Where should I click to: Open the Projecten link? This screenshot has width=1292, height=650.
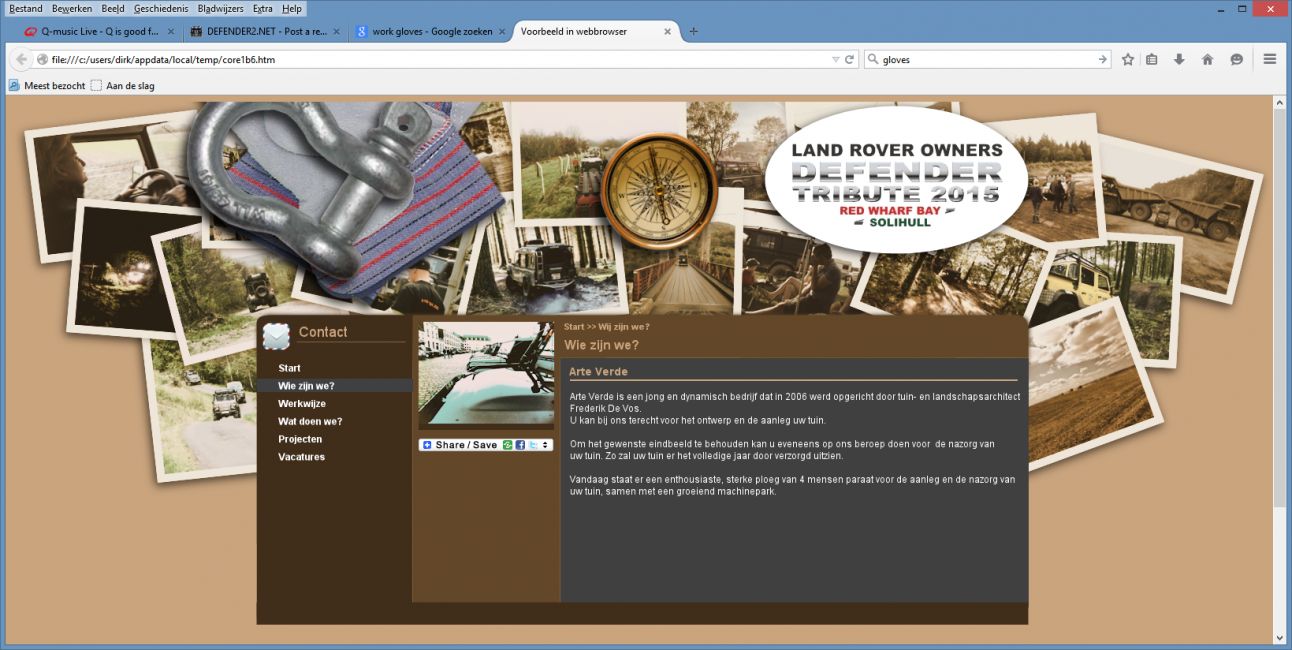pyautogui.click(x=300, y=439)
